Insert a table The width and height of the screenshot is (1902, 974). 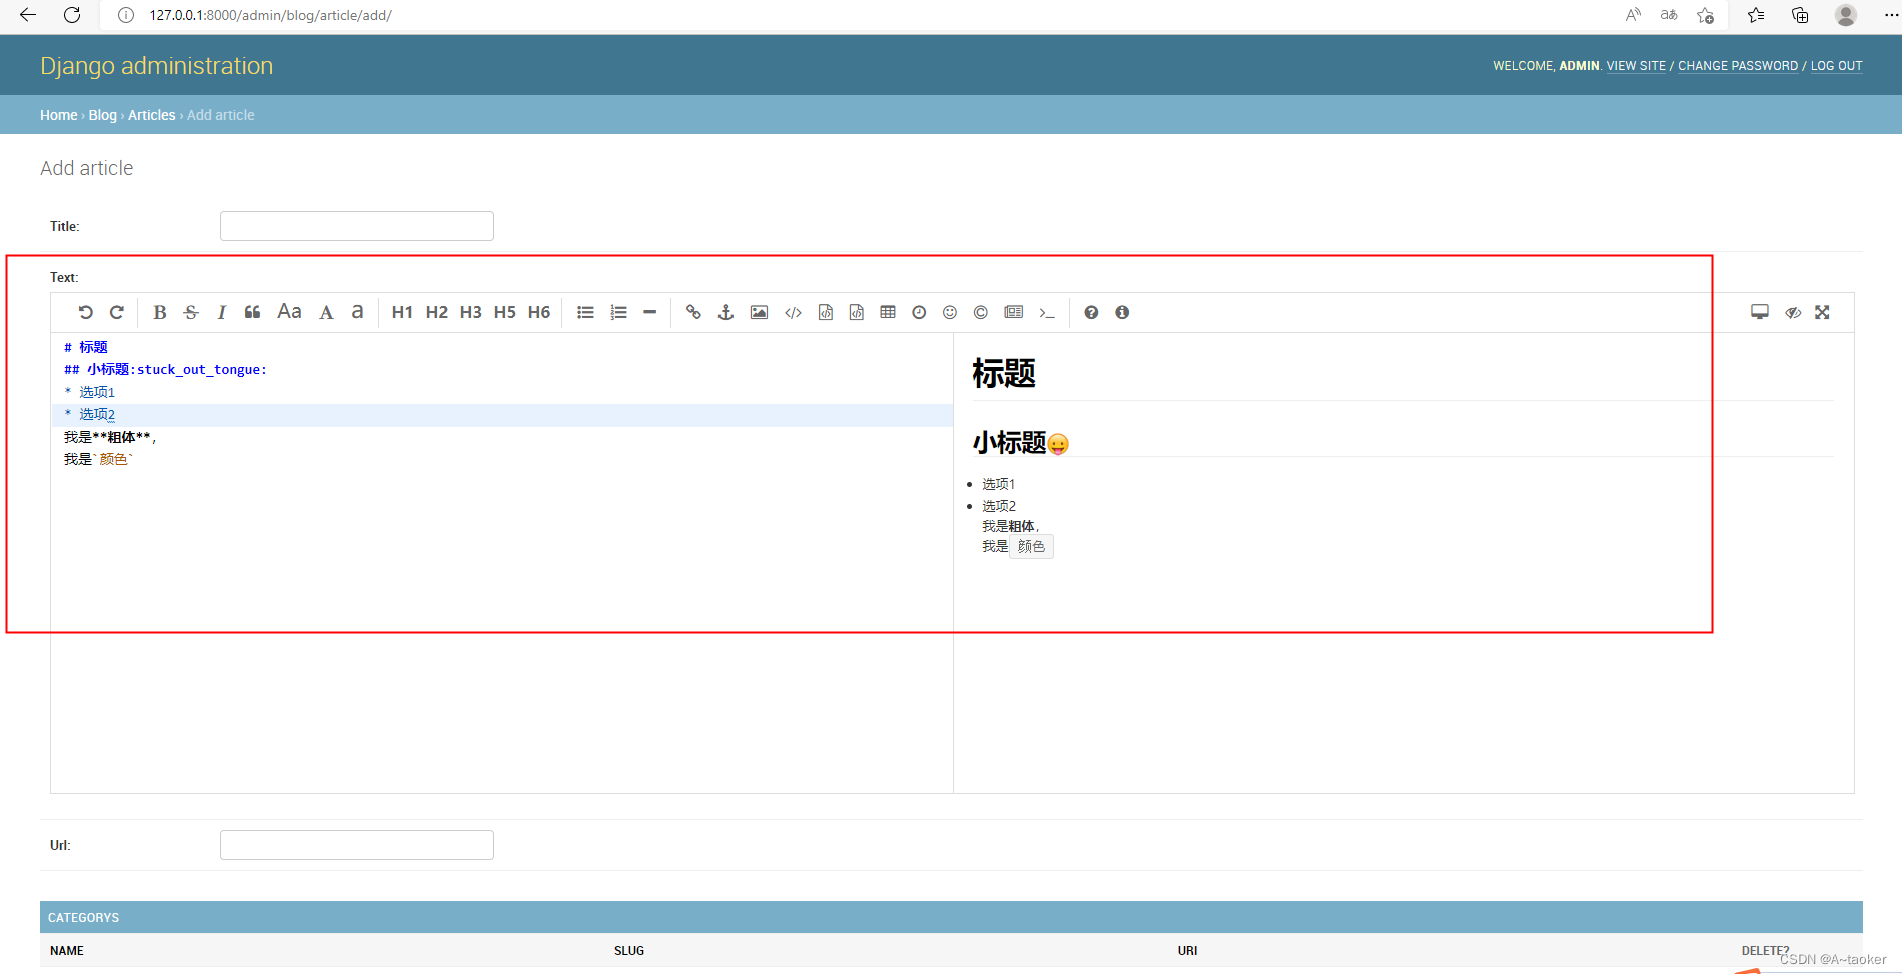(x=888, y=312)
